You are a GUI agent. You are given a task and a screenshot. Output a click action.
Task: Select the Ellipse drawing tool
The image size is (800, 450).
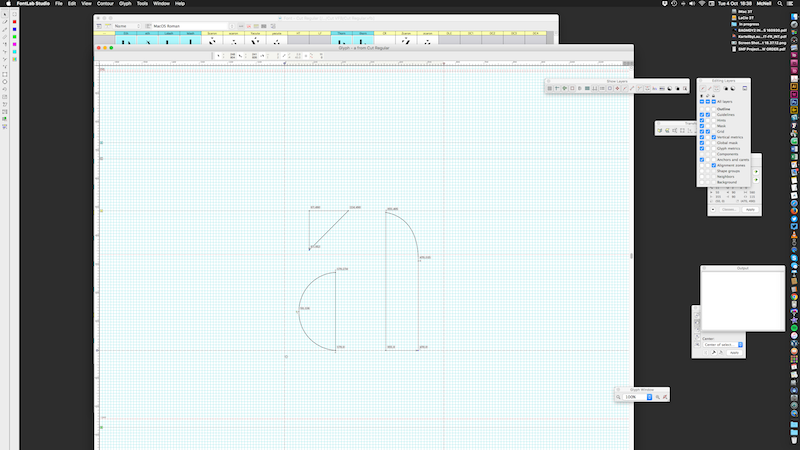(x=5, y=82)
